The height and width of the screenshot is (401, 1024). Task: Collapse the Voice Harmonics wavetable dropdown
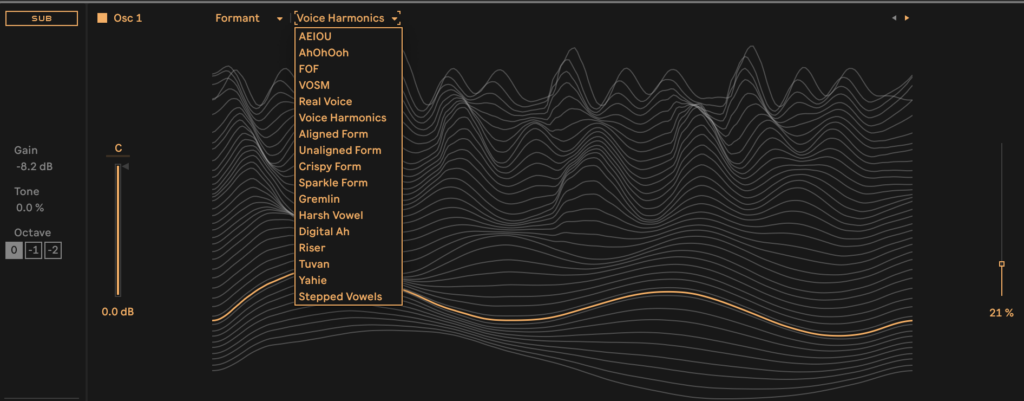[x=347, y=18]
